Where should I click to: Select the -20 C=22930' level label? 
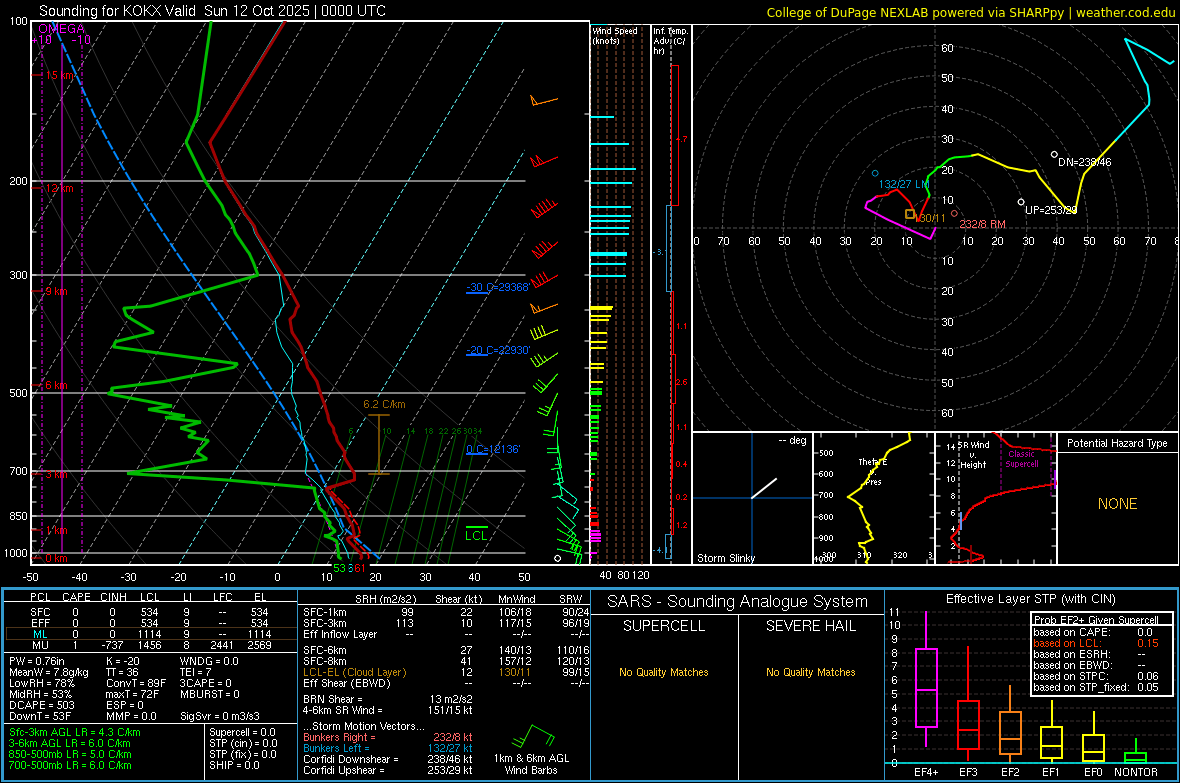(x=498, y=350)
